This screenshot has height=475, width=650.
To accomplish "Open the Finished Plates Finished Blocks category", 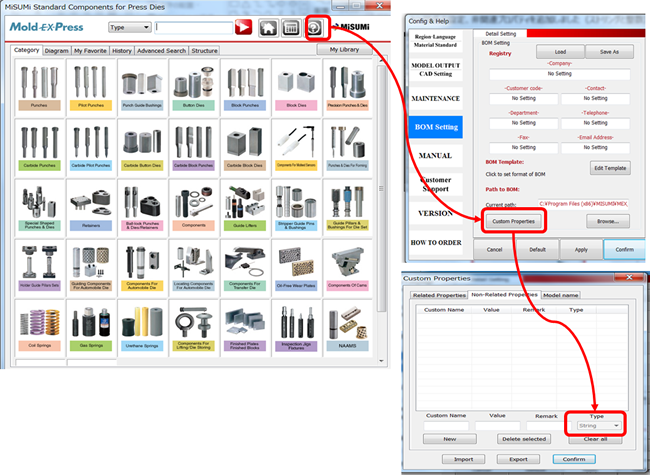I will (245, 328).
